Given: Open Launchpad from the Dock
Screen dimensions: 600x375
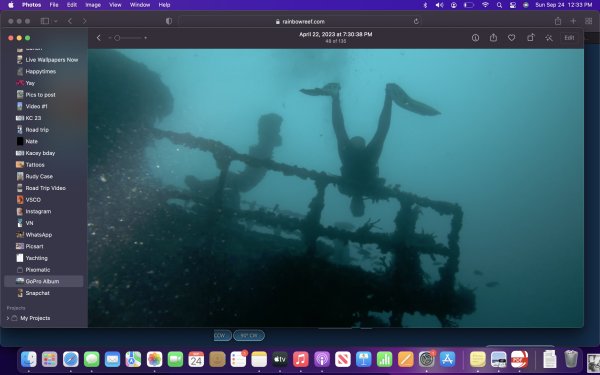Looking at the screenshot, I should (x=50, y=359).
